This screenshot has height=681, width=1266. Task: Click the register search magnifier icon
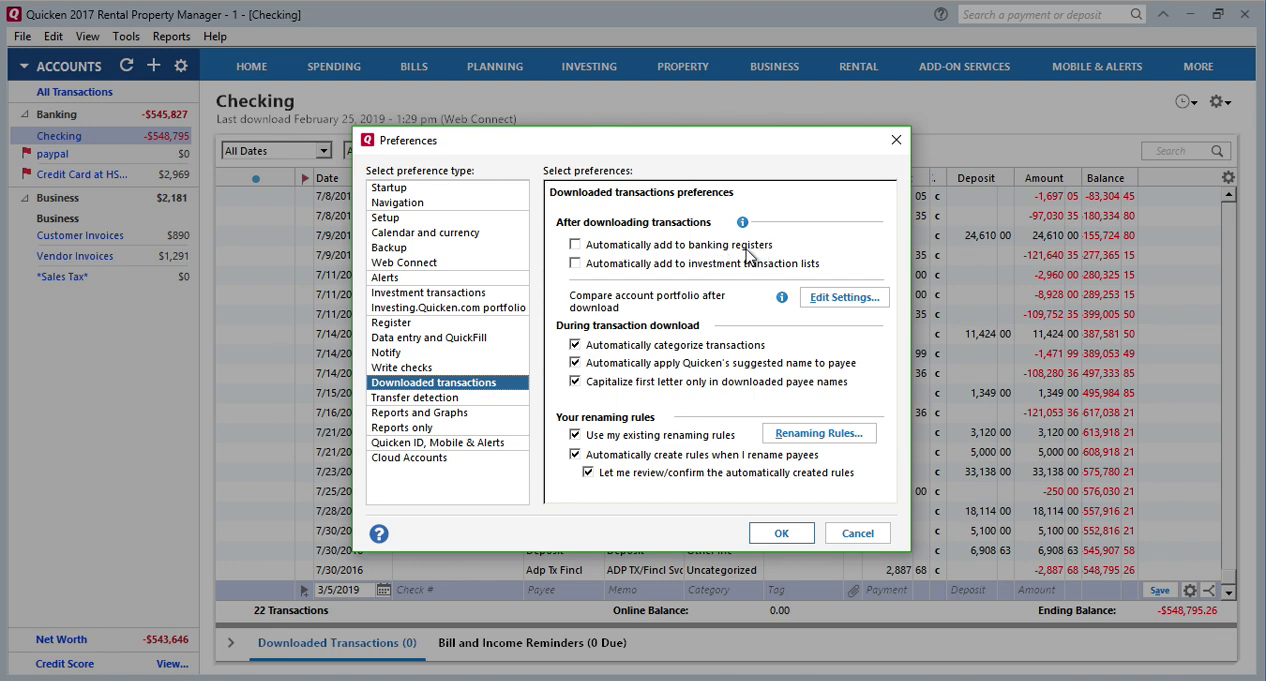(1217, 151)
